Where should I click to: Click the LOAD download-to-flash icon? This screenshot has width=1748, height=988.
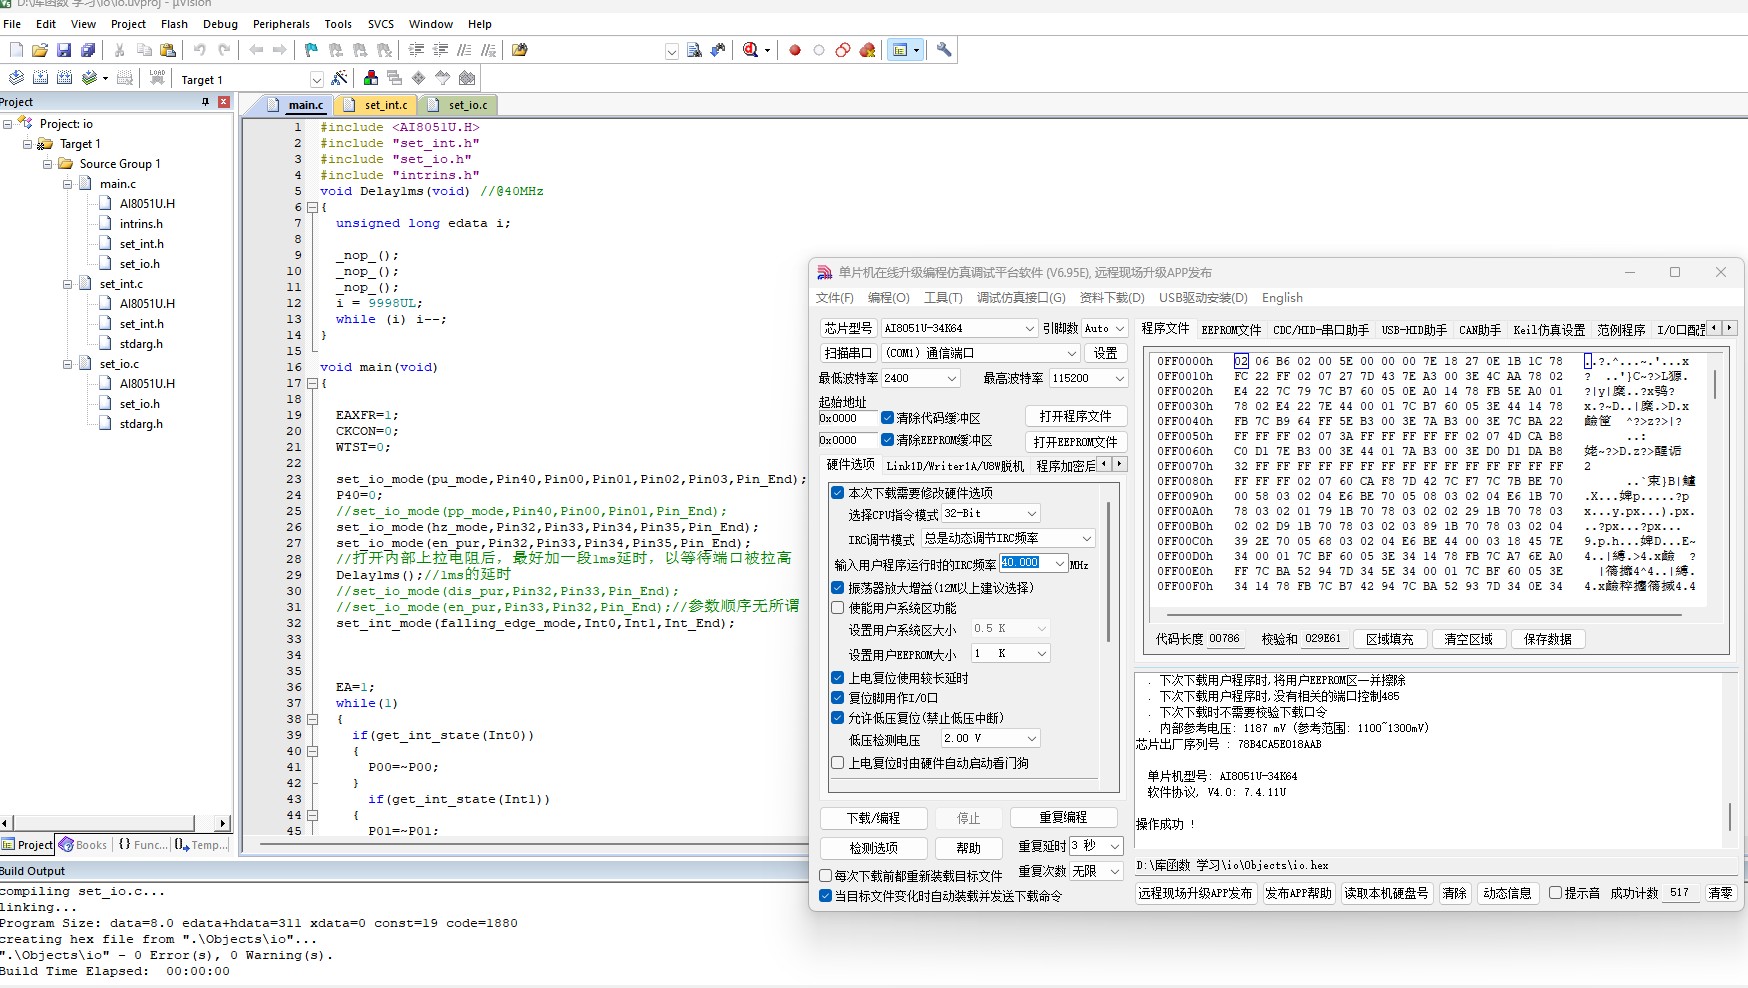click(x=157, y=78)
